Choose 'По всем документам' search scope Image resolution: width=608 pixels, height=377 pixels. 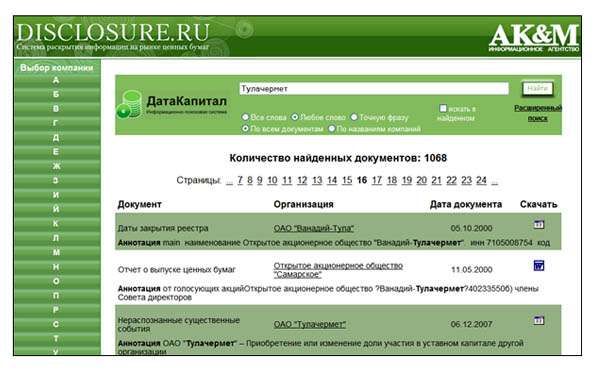coord(245,128)
